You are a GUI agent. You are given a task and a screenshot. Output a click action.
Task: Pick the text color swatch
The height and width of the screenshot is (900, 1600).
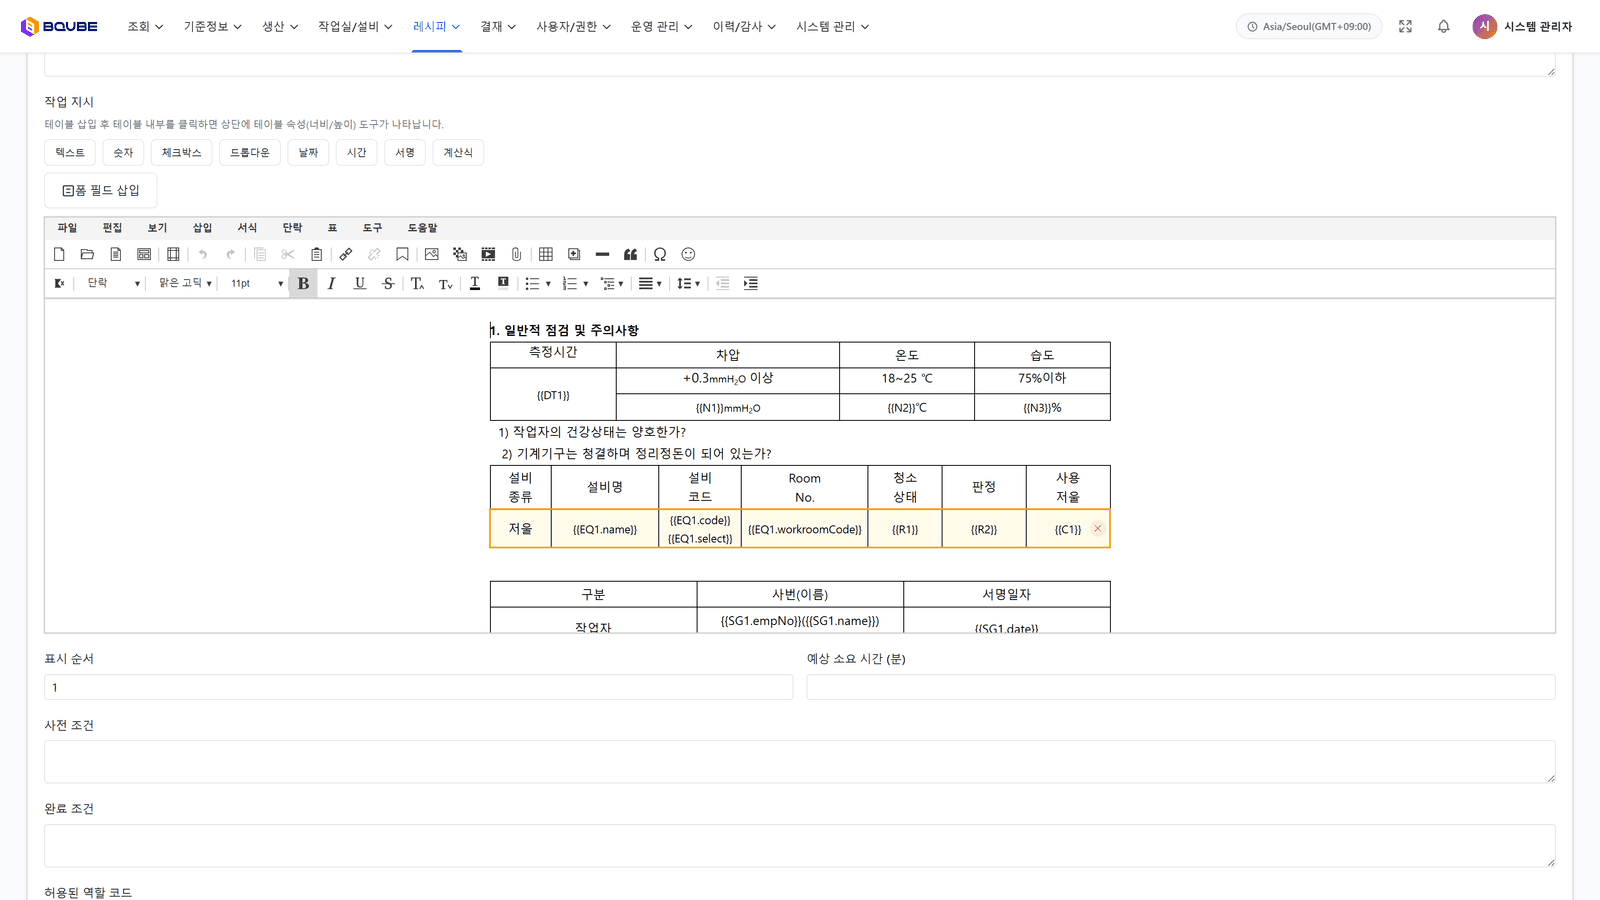[x=475, y=284]
